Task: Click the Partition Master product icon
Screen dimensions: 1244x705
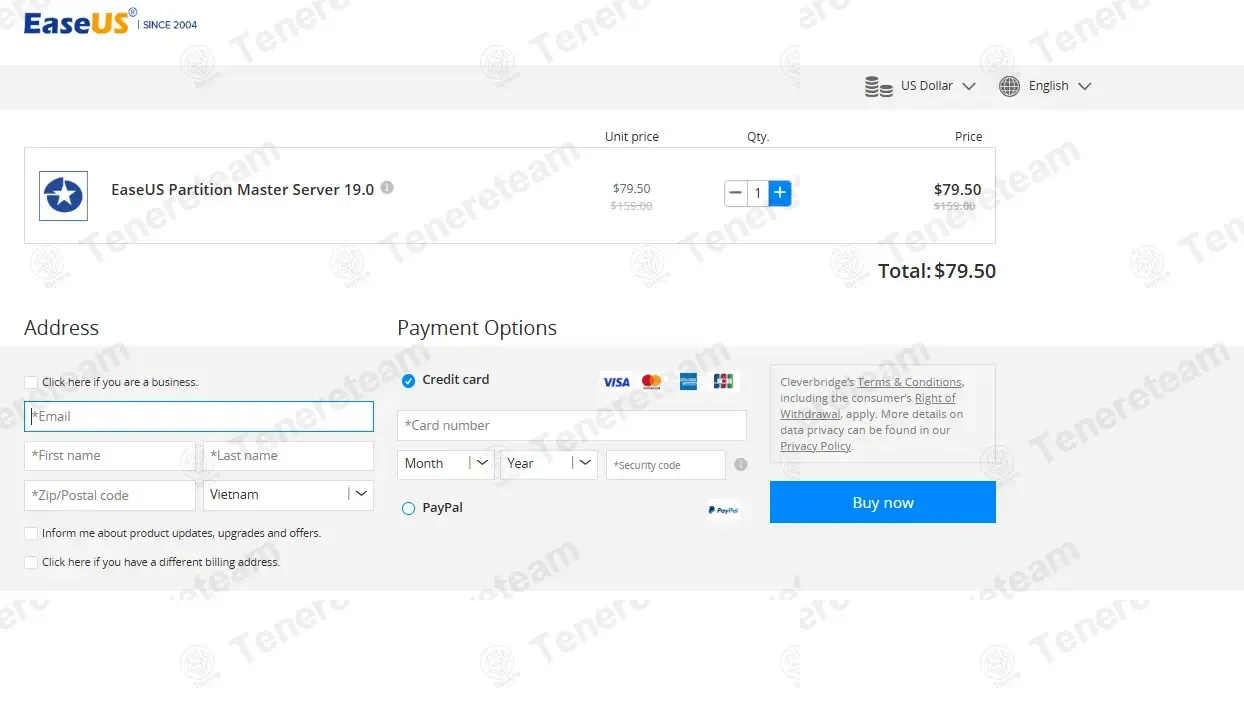Action: click(63, 195)
